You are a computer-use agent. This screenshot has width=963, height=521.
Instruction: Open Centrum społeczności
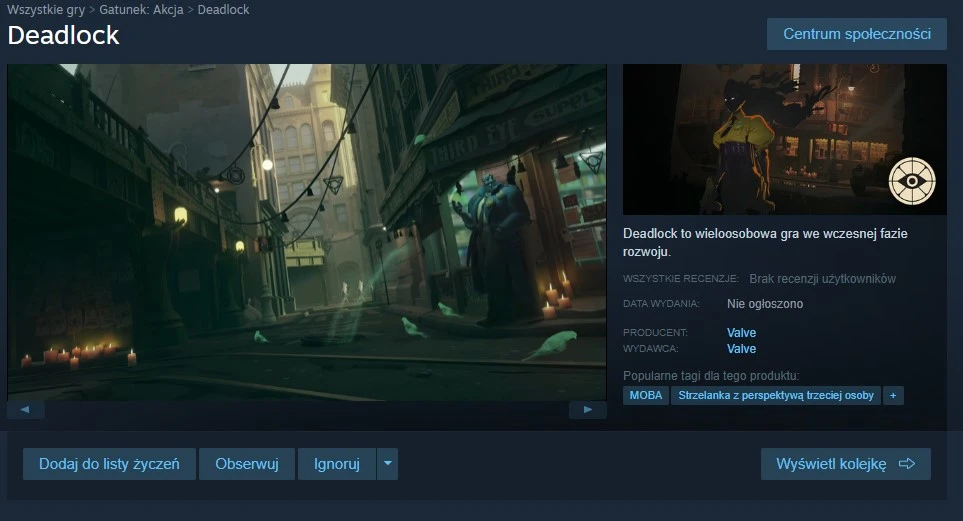point(856,34)
